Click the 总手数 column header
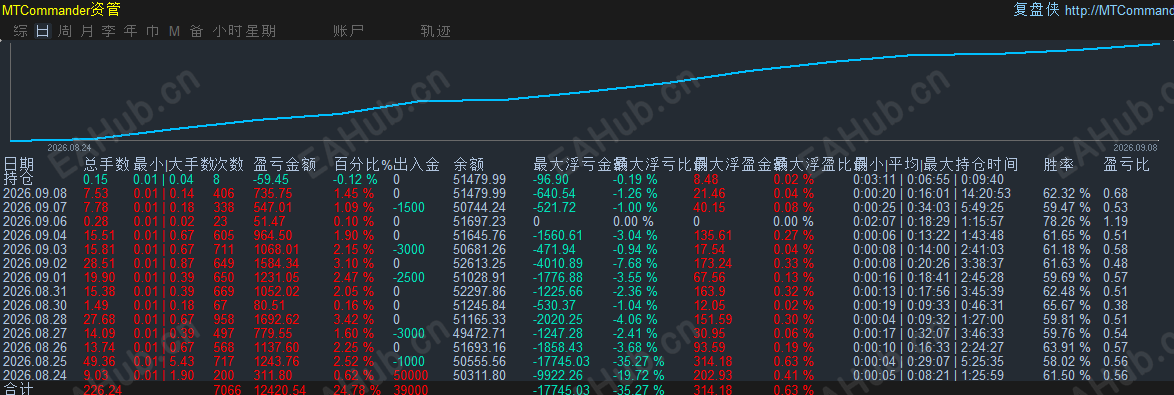 click(x=107, y=164)
